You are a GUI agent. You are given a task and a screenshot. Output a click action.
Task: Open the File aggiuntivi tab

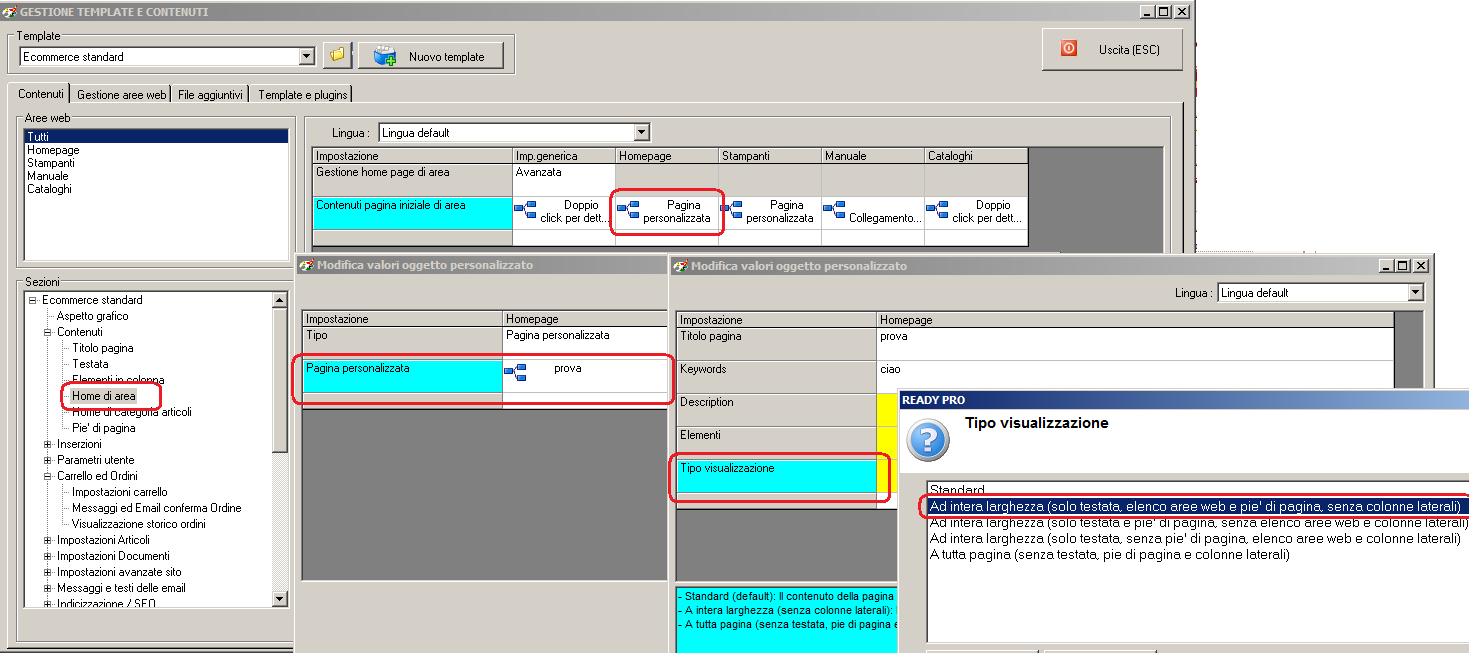tap(210, 95)
